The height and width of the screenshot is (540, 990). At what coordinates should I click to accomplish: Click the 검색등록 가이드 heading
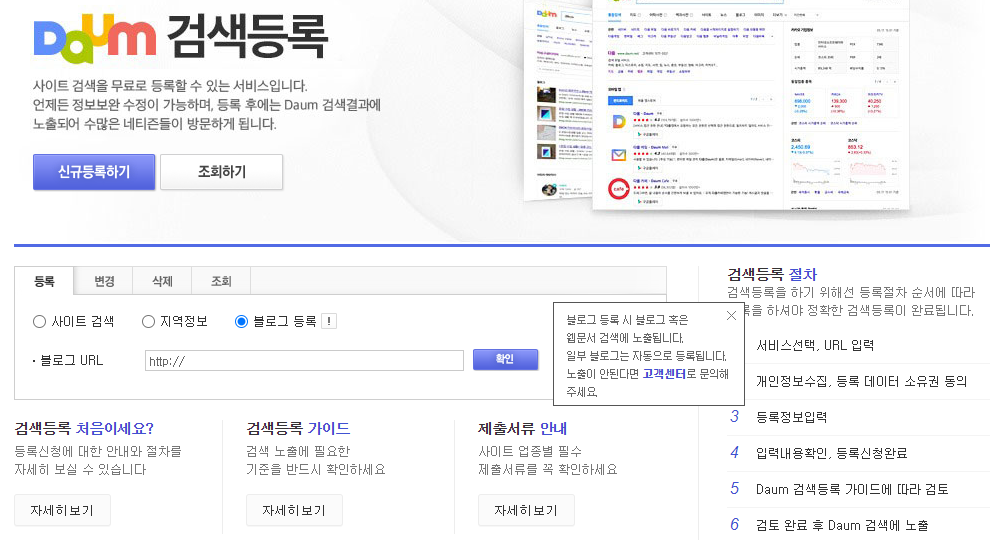(298, 428)
